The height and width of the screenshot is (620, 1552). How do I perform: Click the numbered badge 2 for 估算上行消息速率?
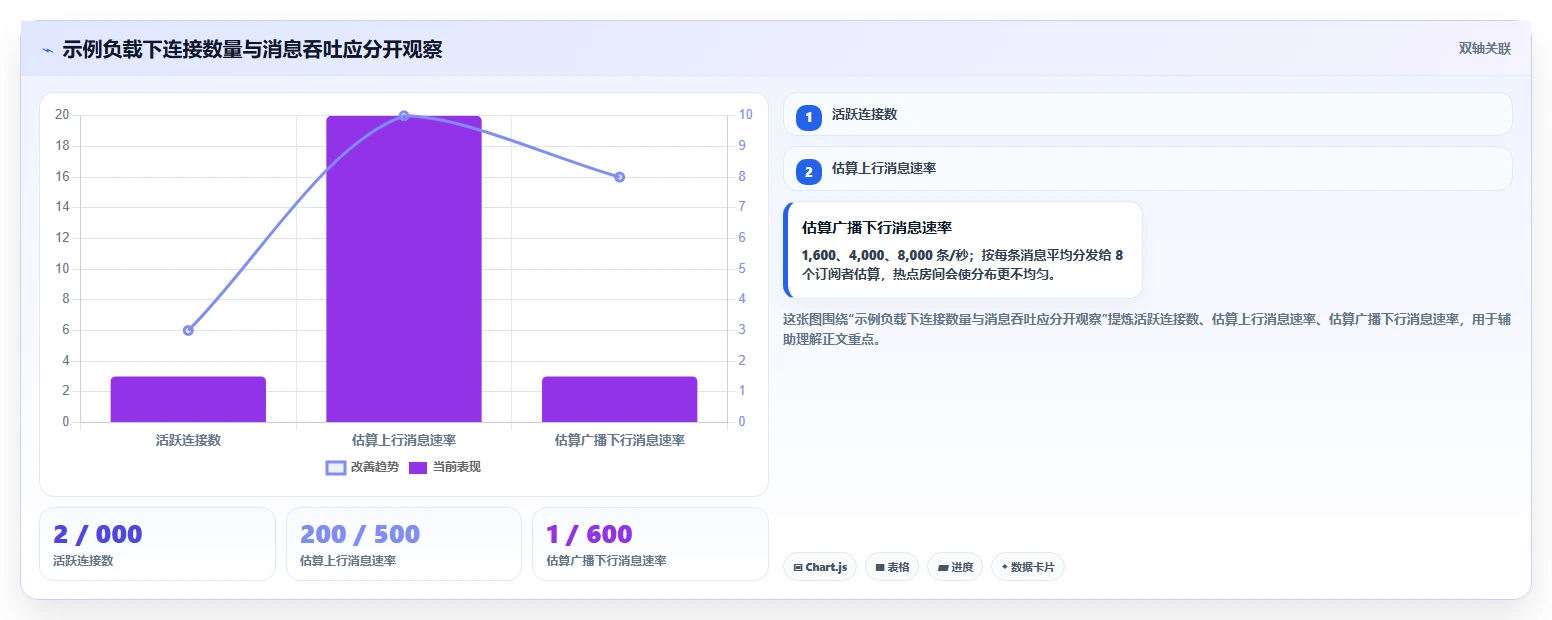(809, 172)
